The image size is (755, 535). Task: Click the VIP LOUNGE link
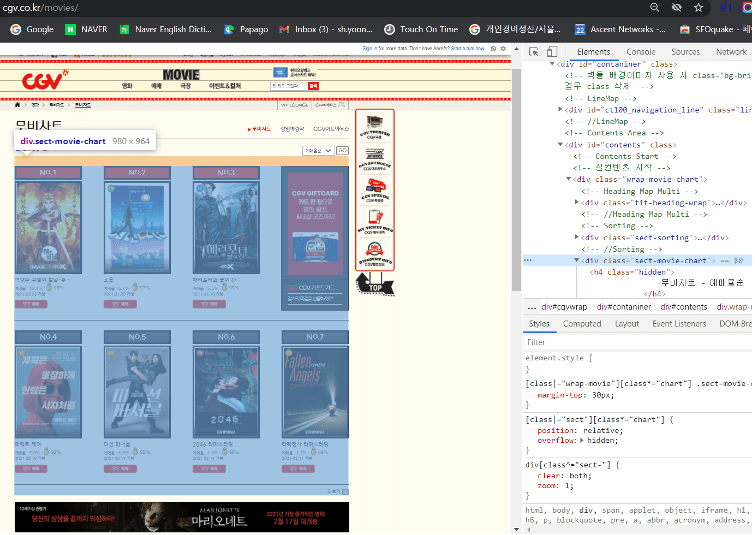(x=294, y=104)
